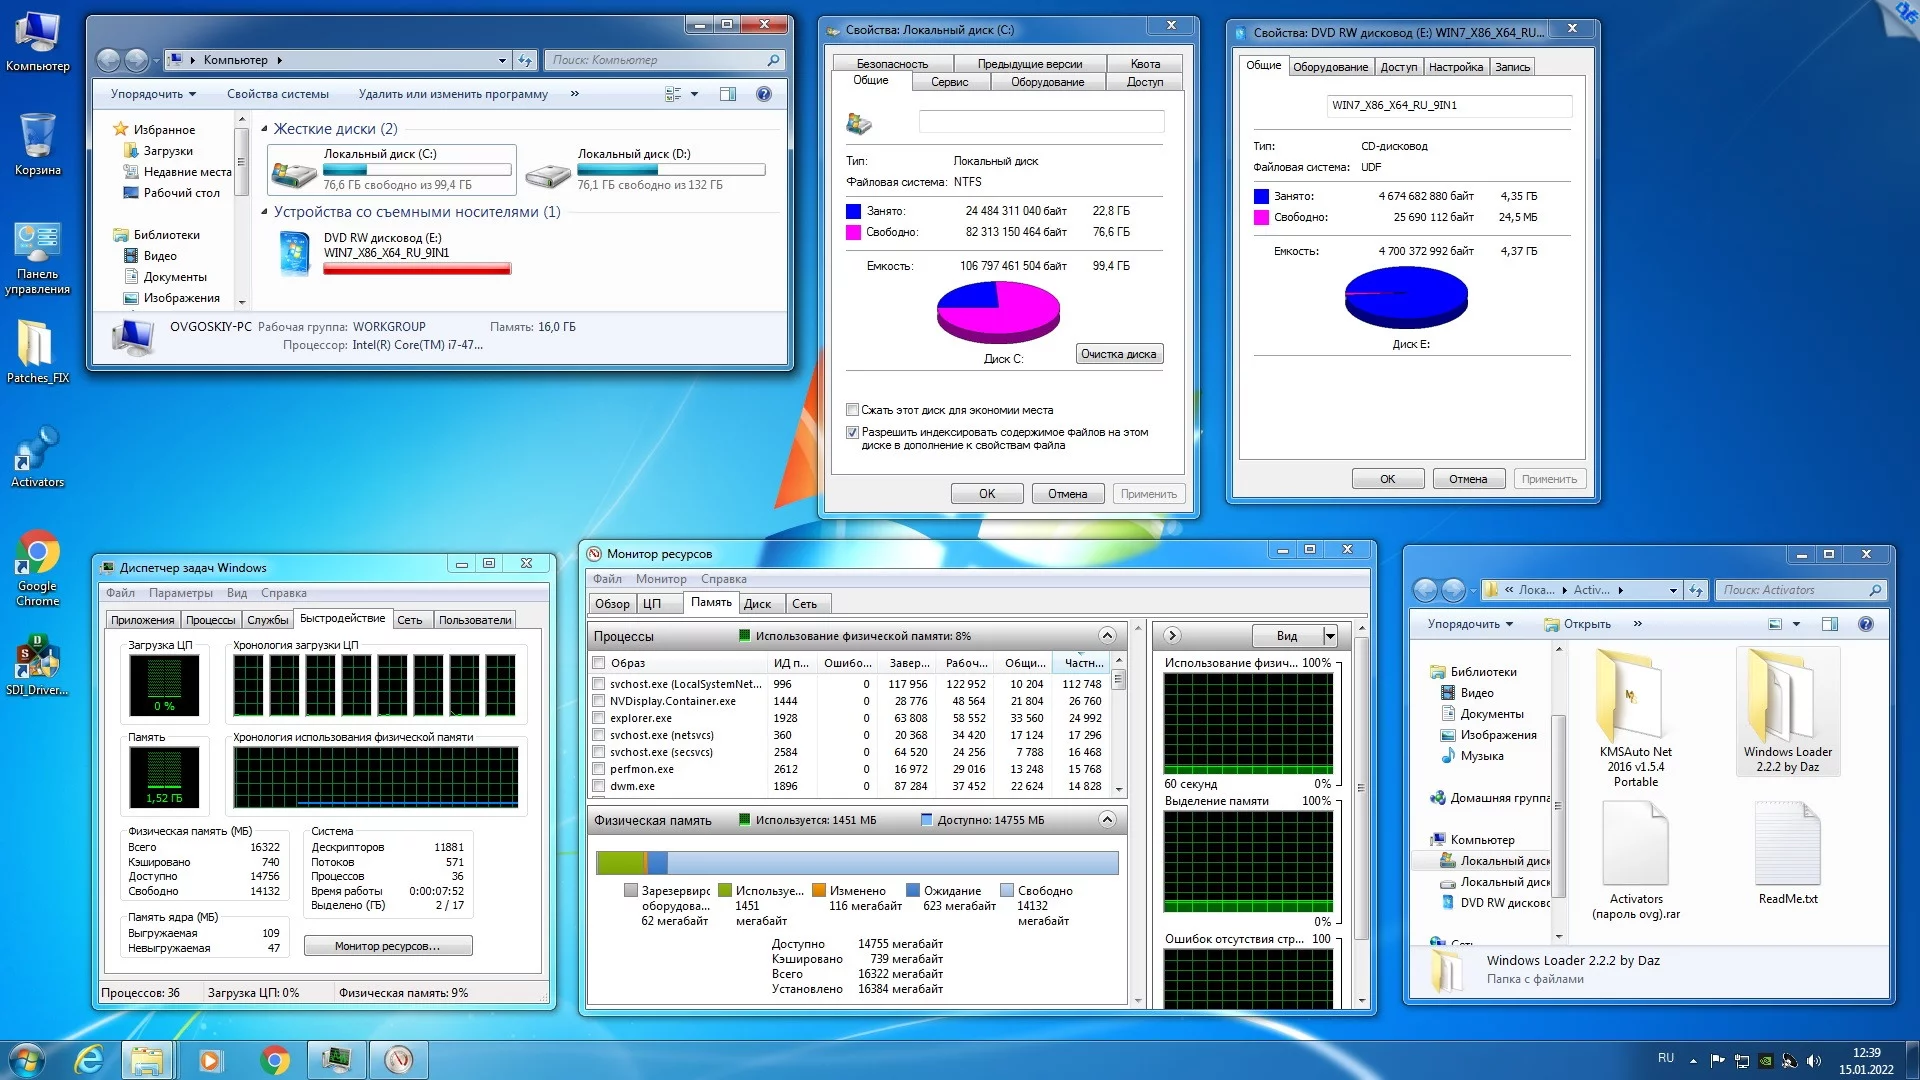The height and width of the screenshot is (1080, 1920).
Task: Check the svchost.exe (netsvcs) process checkbox
Action: coord(598,735)
